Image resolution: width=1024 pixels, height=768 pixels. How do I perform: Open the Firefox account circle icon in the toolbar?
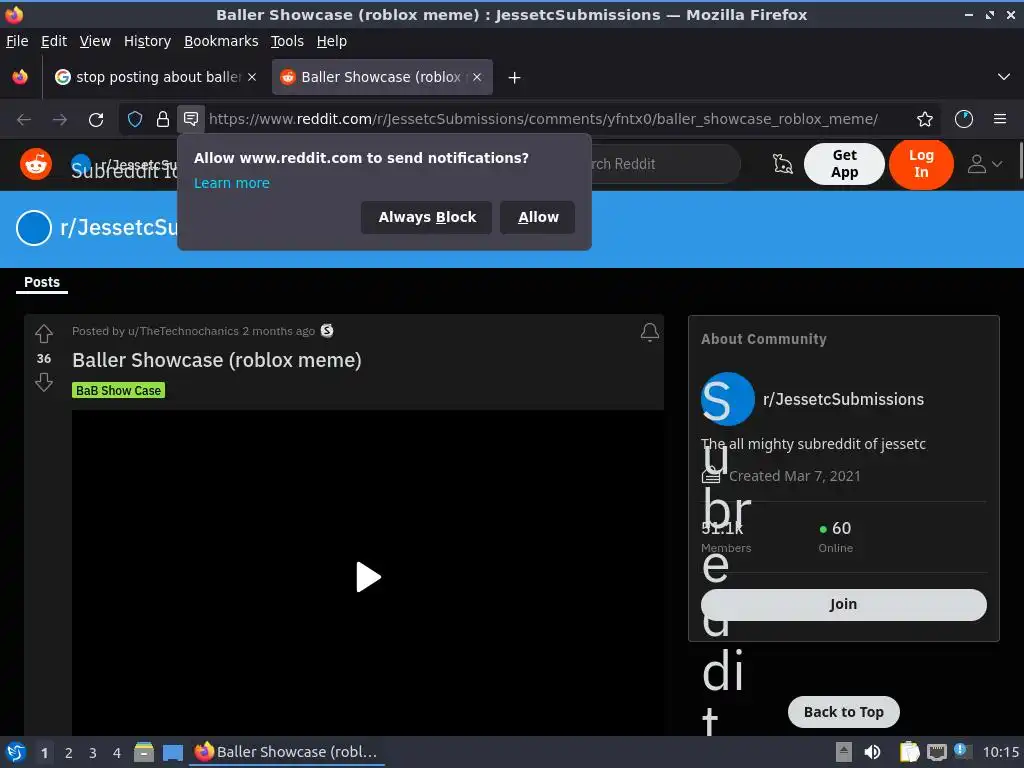[964, 119]
